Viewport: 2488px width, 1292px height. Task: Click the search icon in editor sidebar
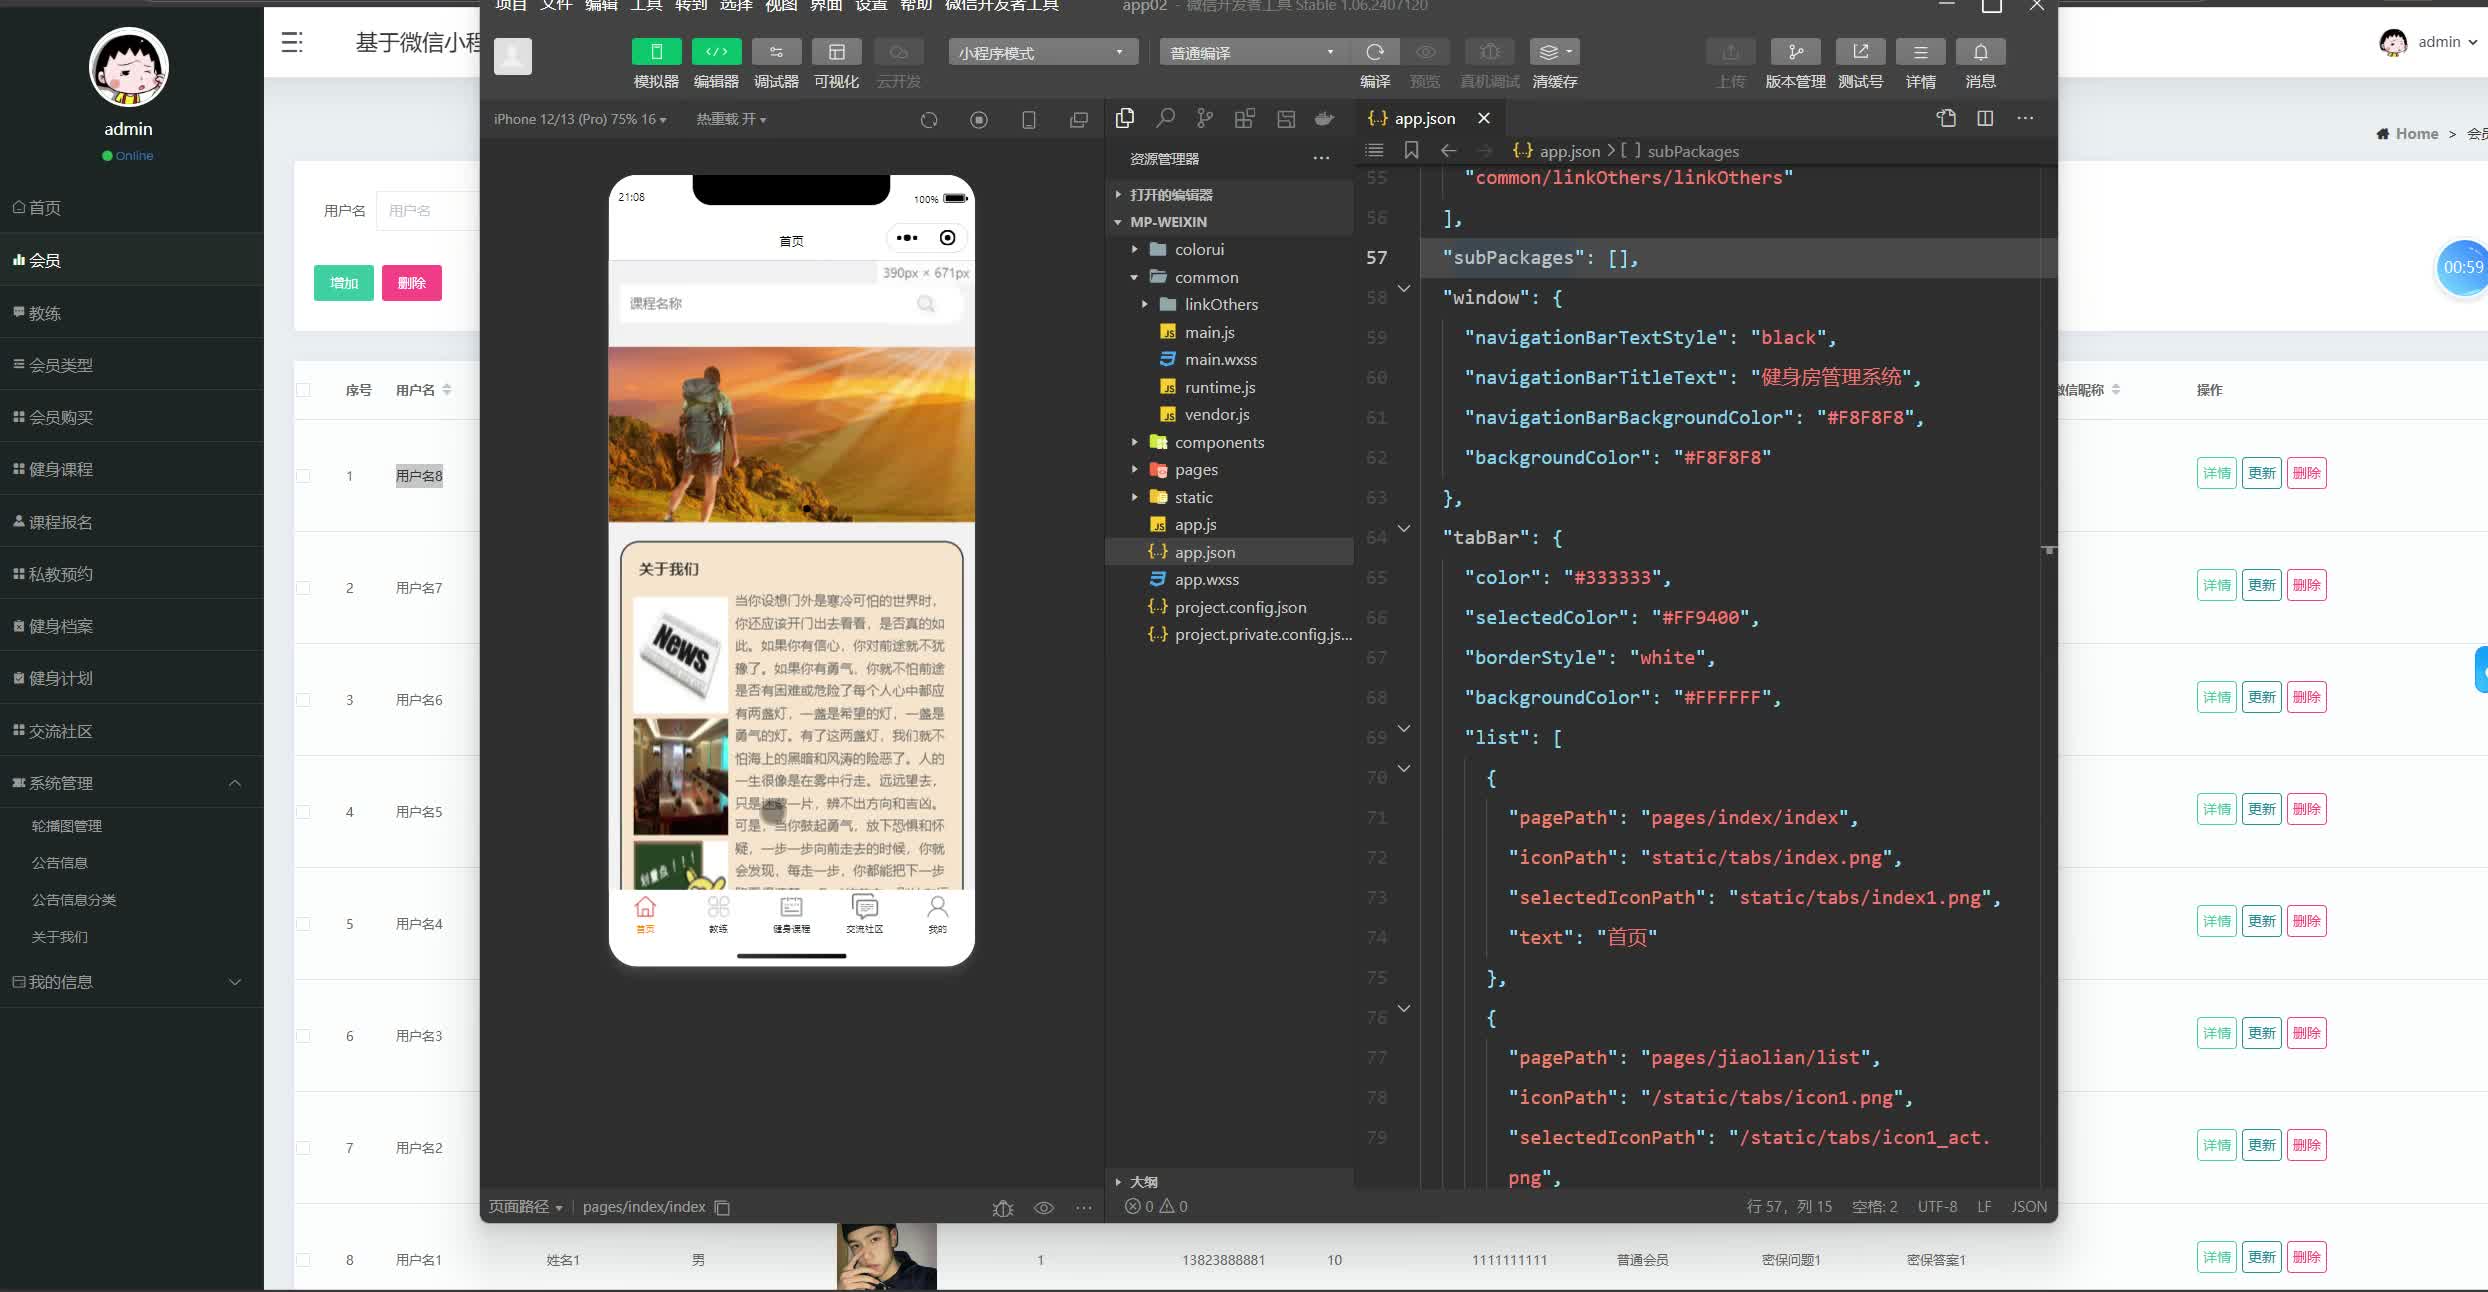click(1165, 119)
